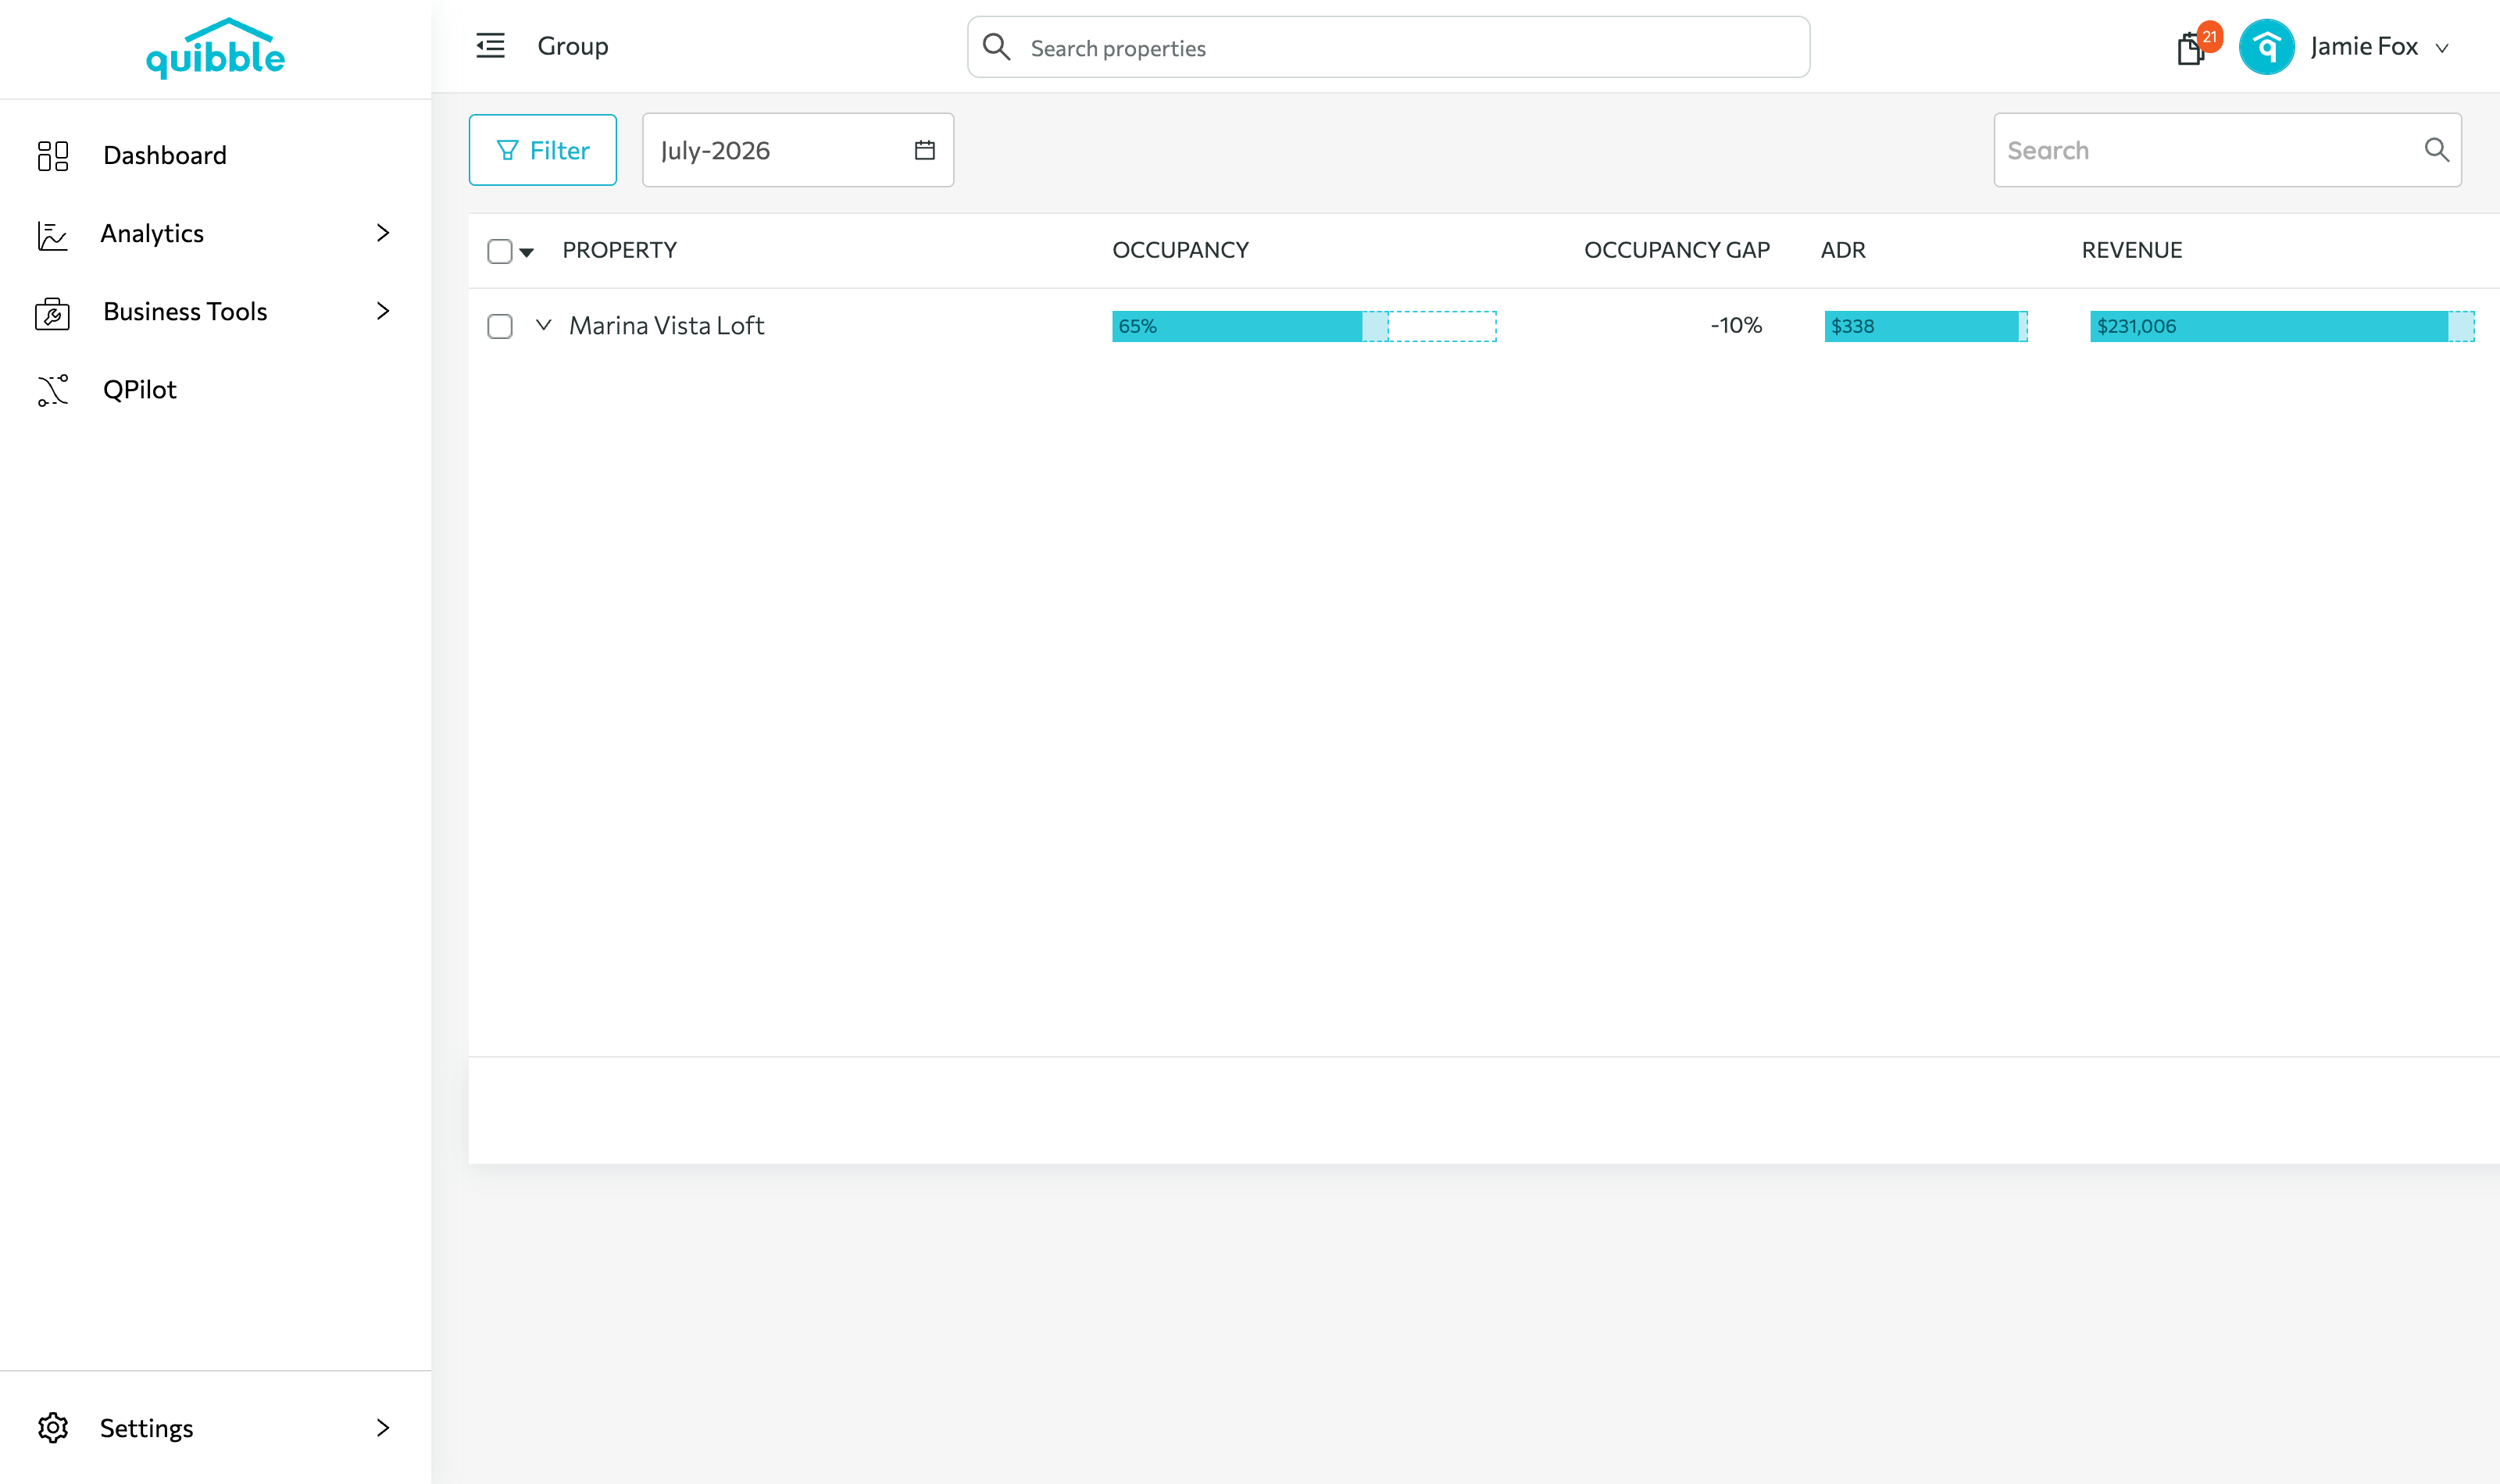This screenshot has height=1484, width=2500.
Task: Click the Group page title
Action: pos(573,46)
